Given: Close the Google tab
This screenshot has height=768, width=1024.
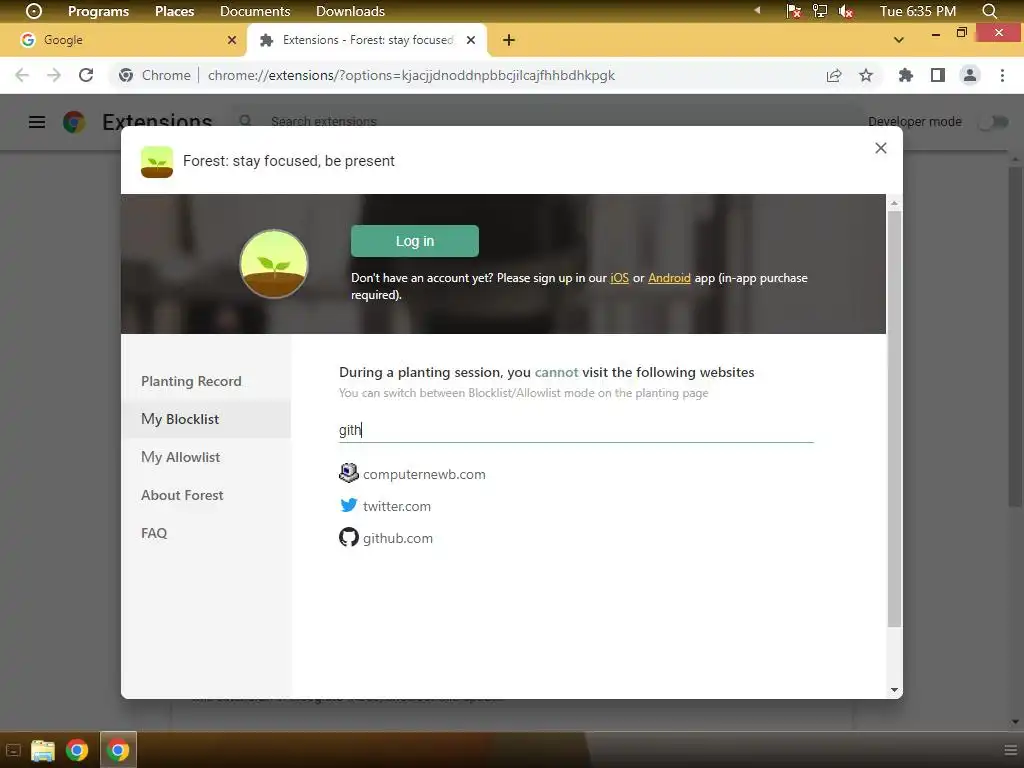Looking at the screenshot, I should pyautogui.click(x=232, y=40).
